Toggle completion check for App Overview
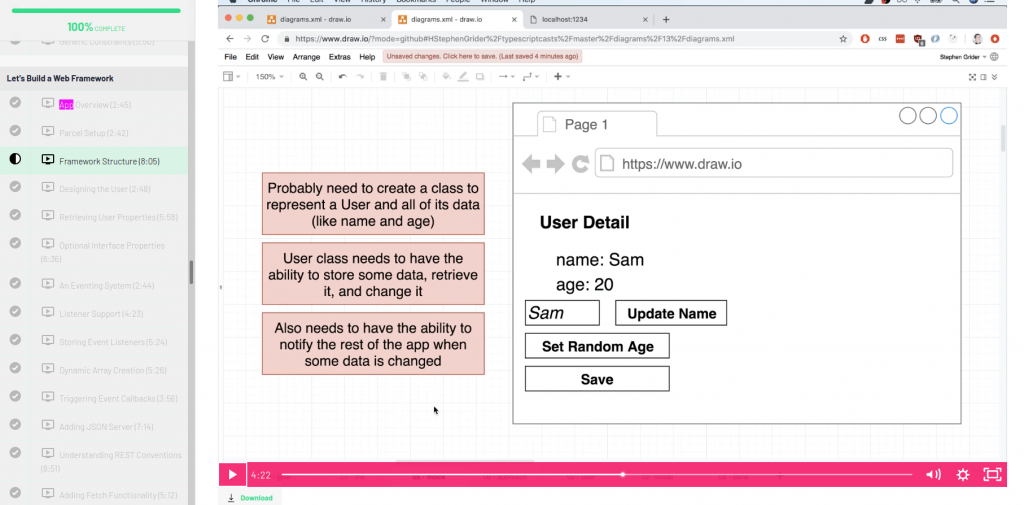The height and width of the screenshot is (505, 1024). click(x=15, y=103)
